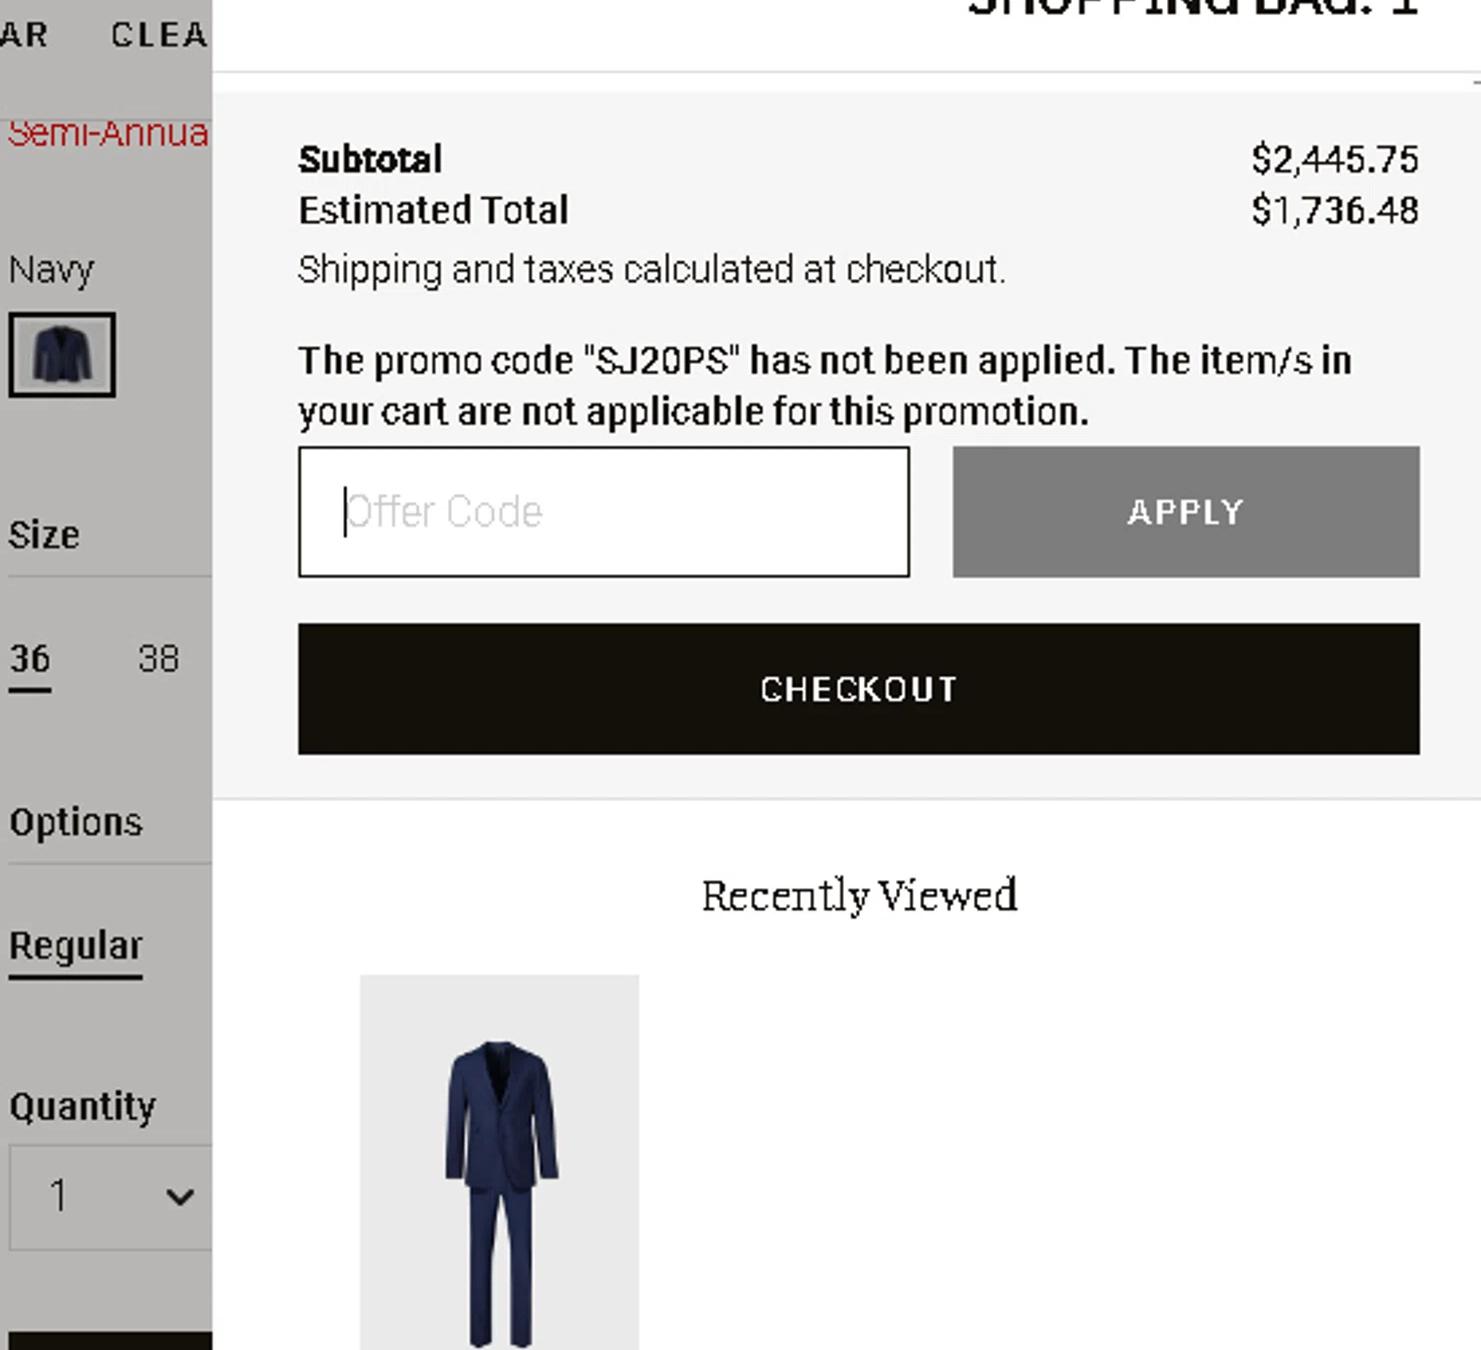Click the black button below Quantity
The image size is (1481, 1350).
(x=110, y=1341)
